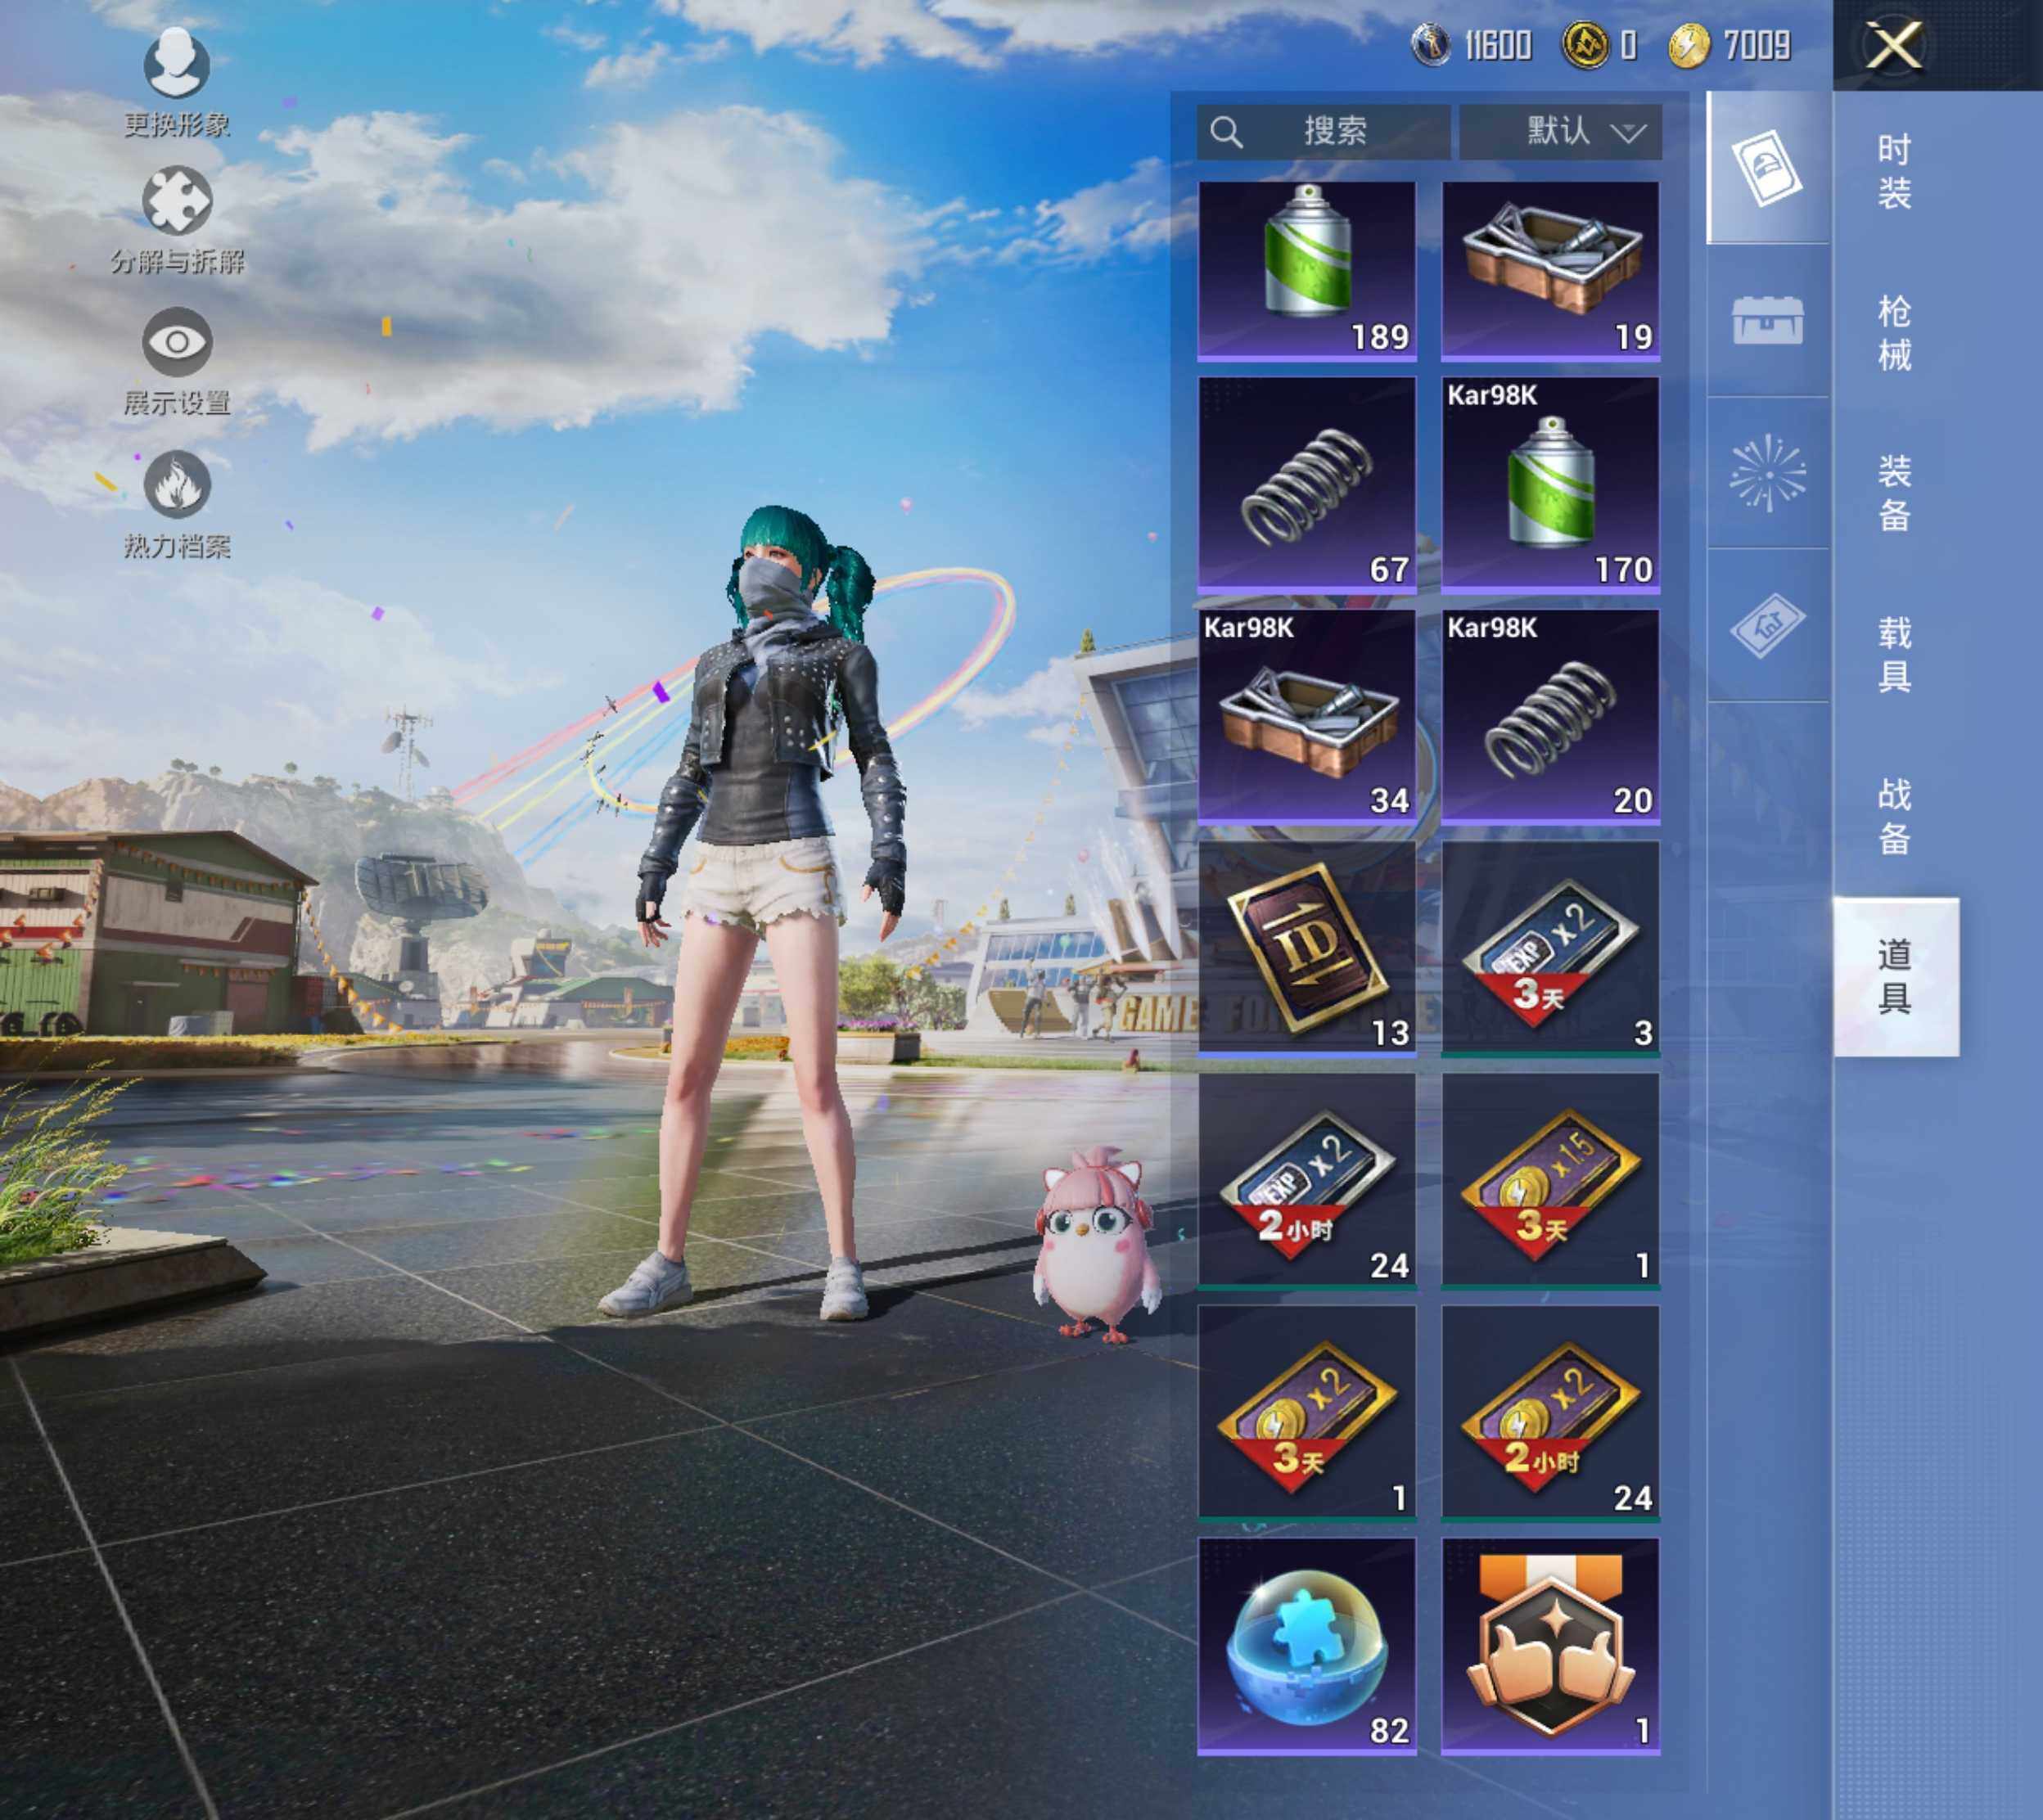Select coin x2 3天 card
Viewport: 2043px width, 1820px height.
[1307, 1414]
